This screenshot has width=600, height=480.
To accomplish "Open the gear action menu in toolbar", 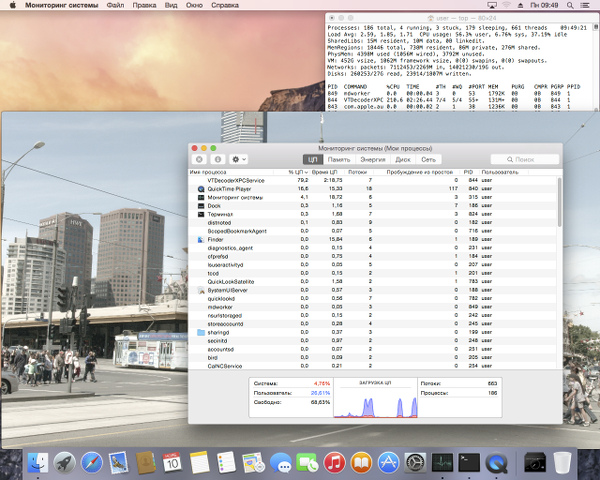I will pyautogui.click(x=238, y=159).
